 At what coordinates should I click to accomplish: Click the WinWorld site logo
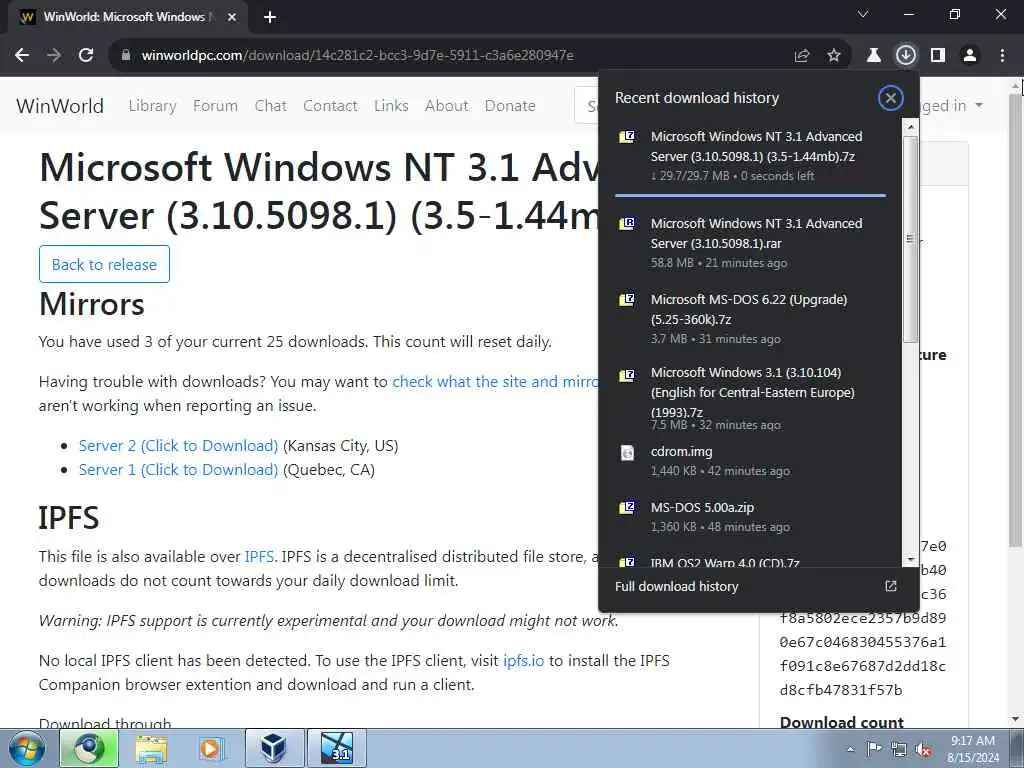coord(60,106)
